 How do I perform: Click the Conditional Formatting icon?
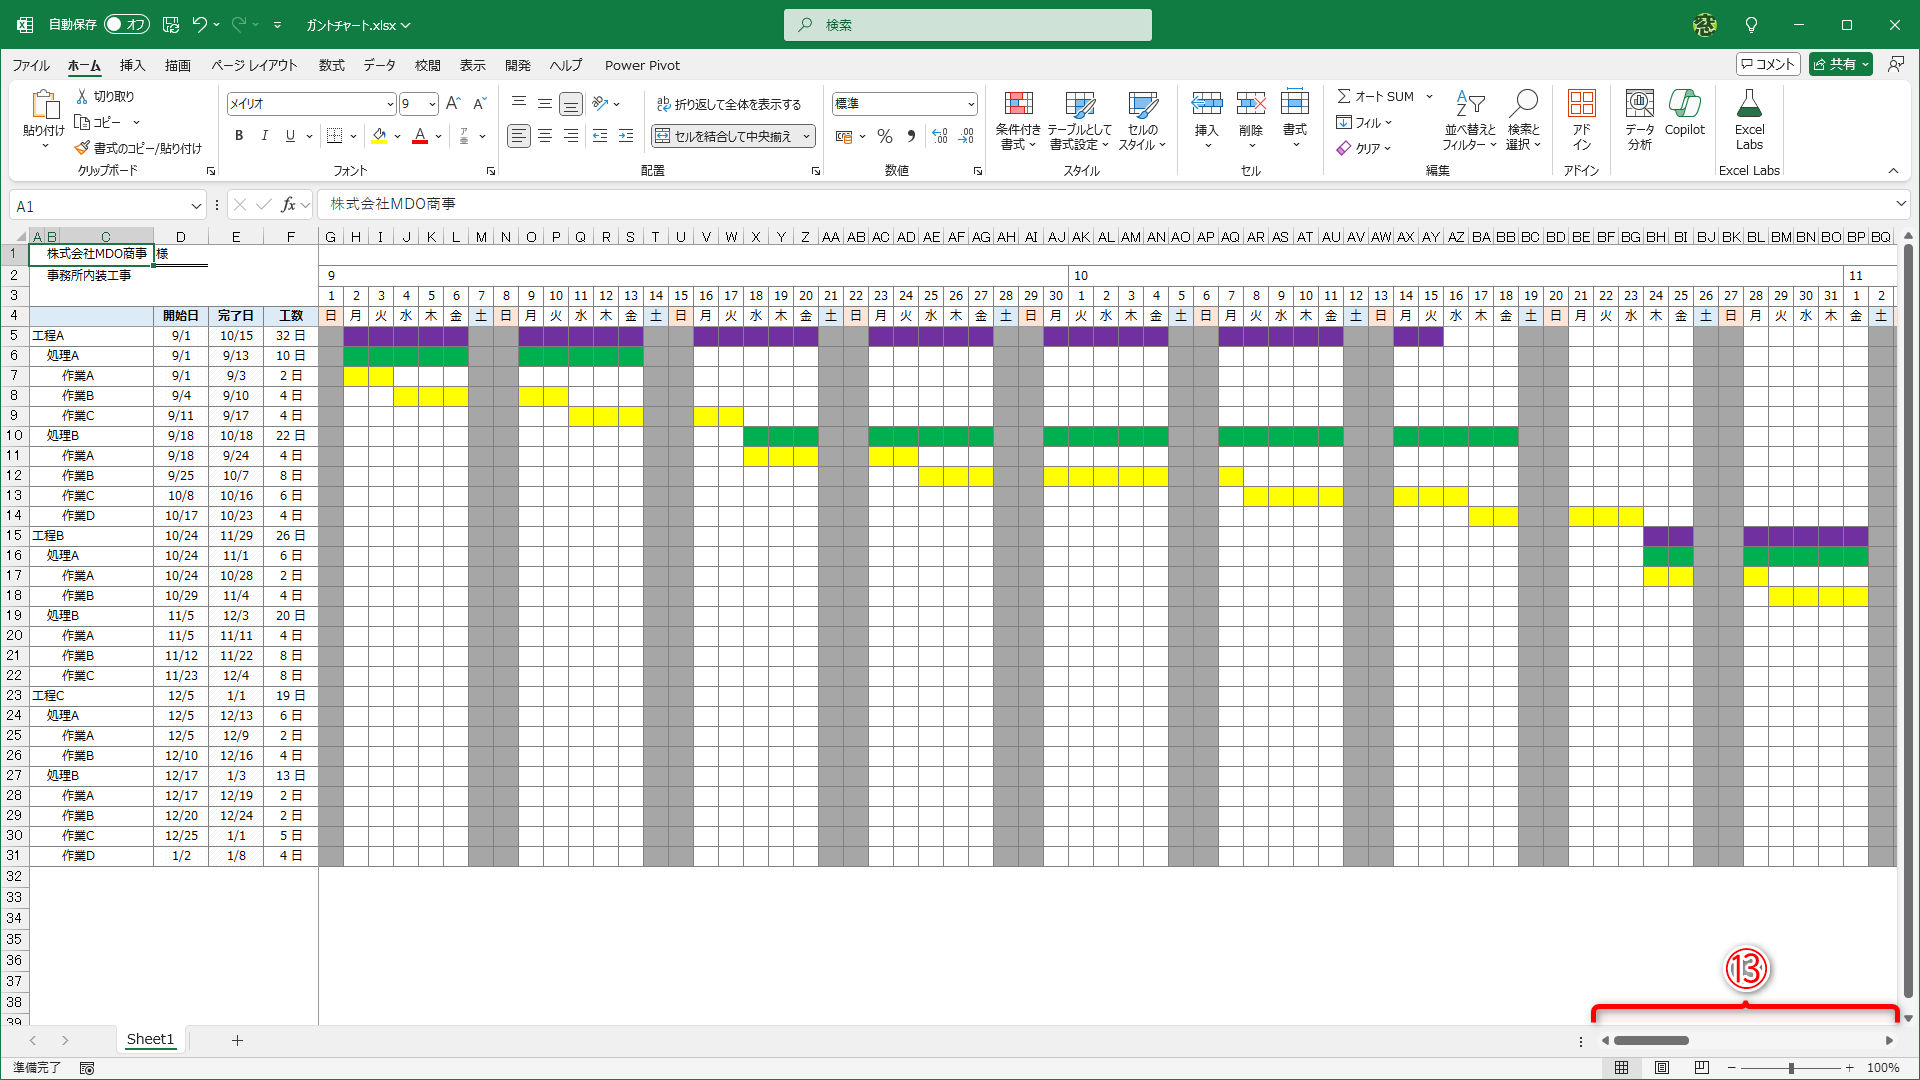tap(1018, 104)
